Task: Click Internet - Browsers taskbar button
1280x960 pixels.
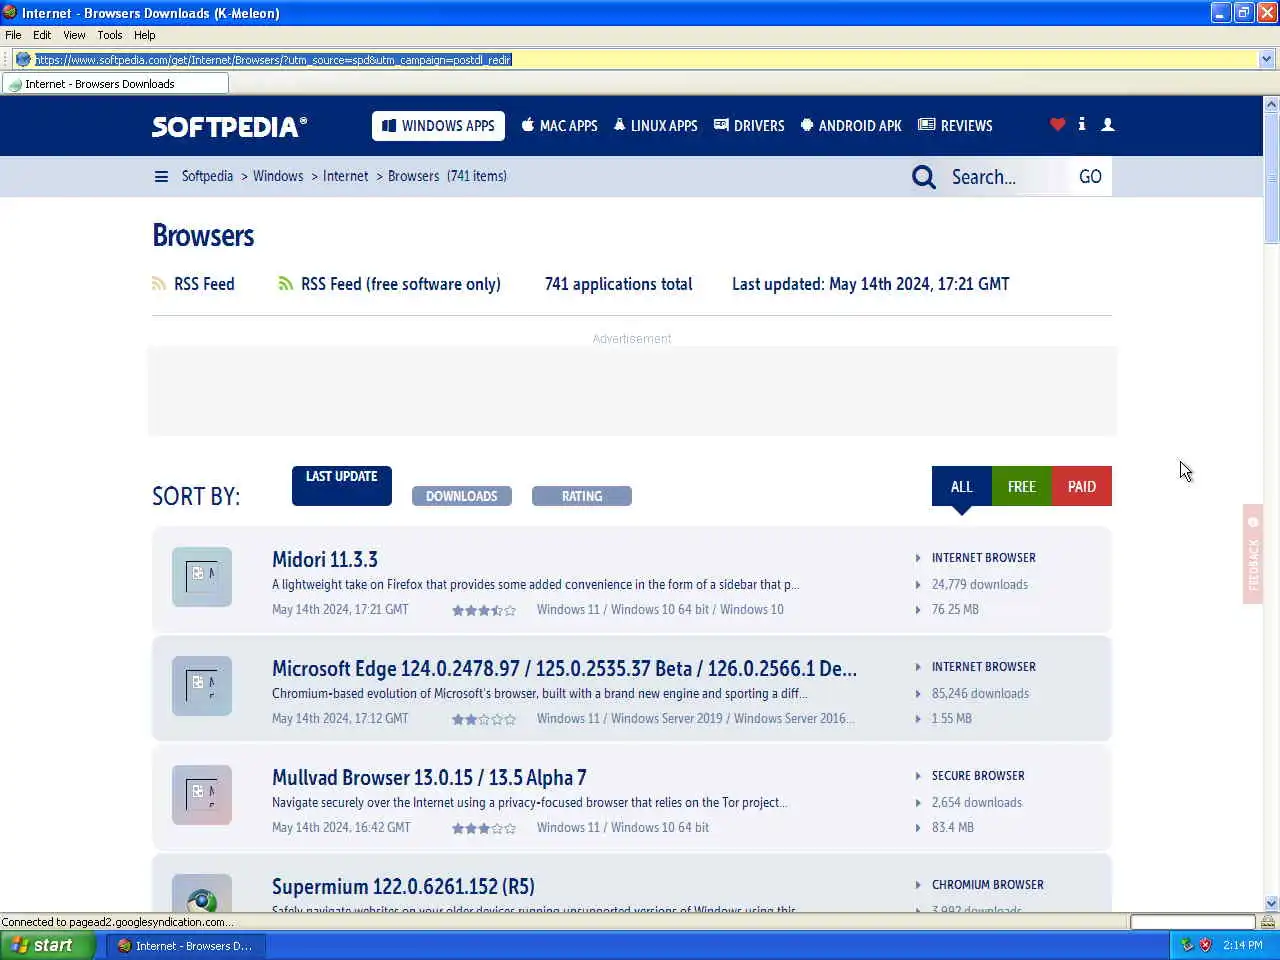Action: click(x=186, y=945)
